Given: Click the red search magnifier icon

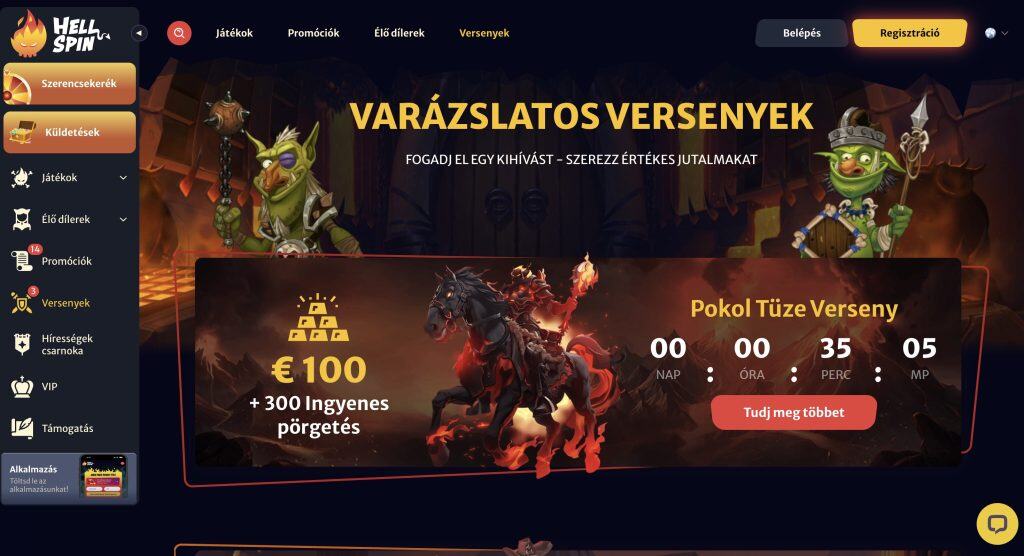Looking at the screenshot, I should [179, 33].
